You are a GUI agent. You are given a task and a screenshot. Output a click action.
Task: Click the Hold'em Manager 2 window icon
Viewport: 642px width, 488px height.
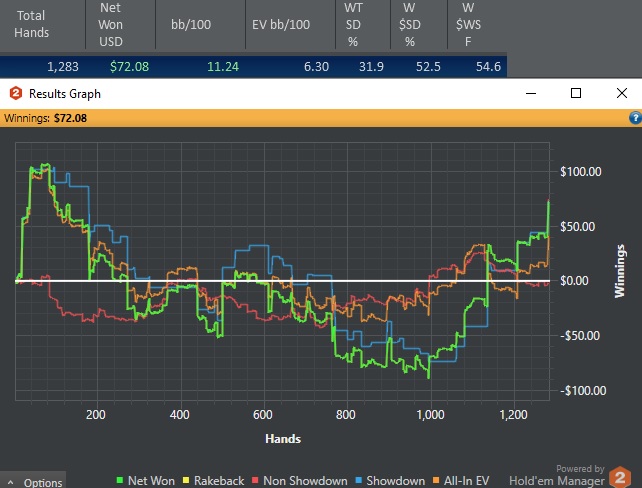click(x=16, y=93)
